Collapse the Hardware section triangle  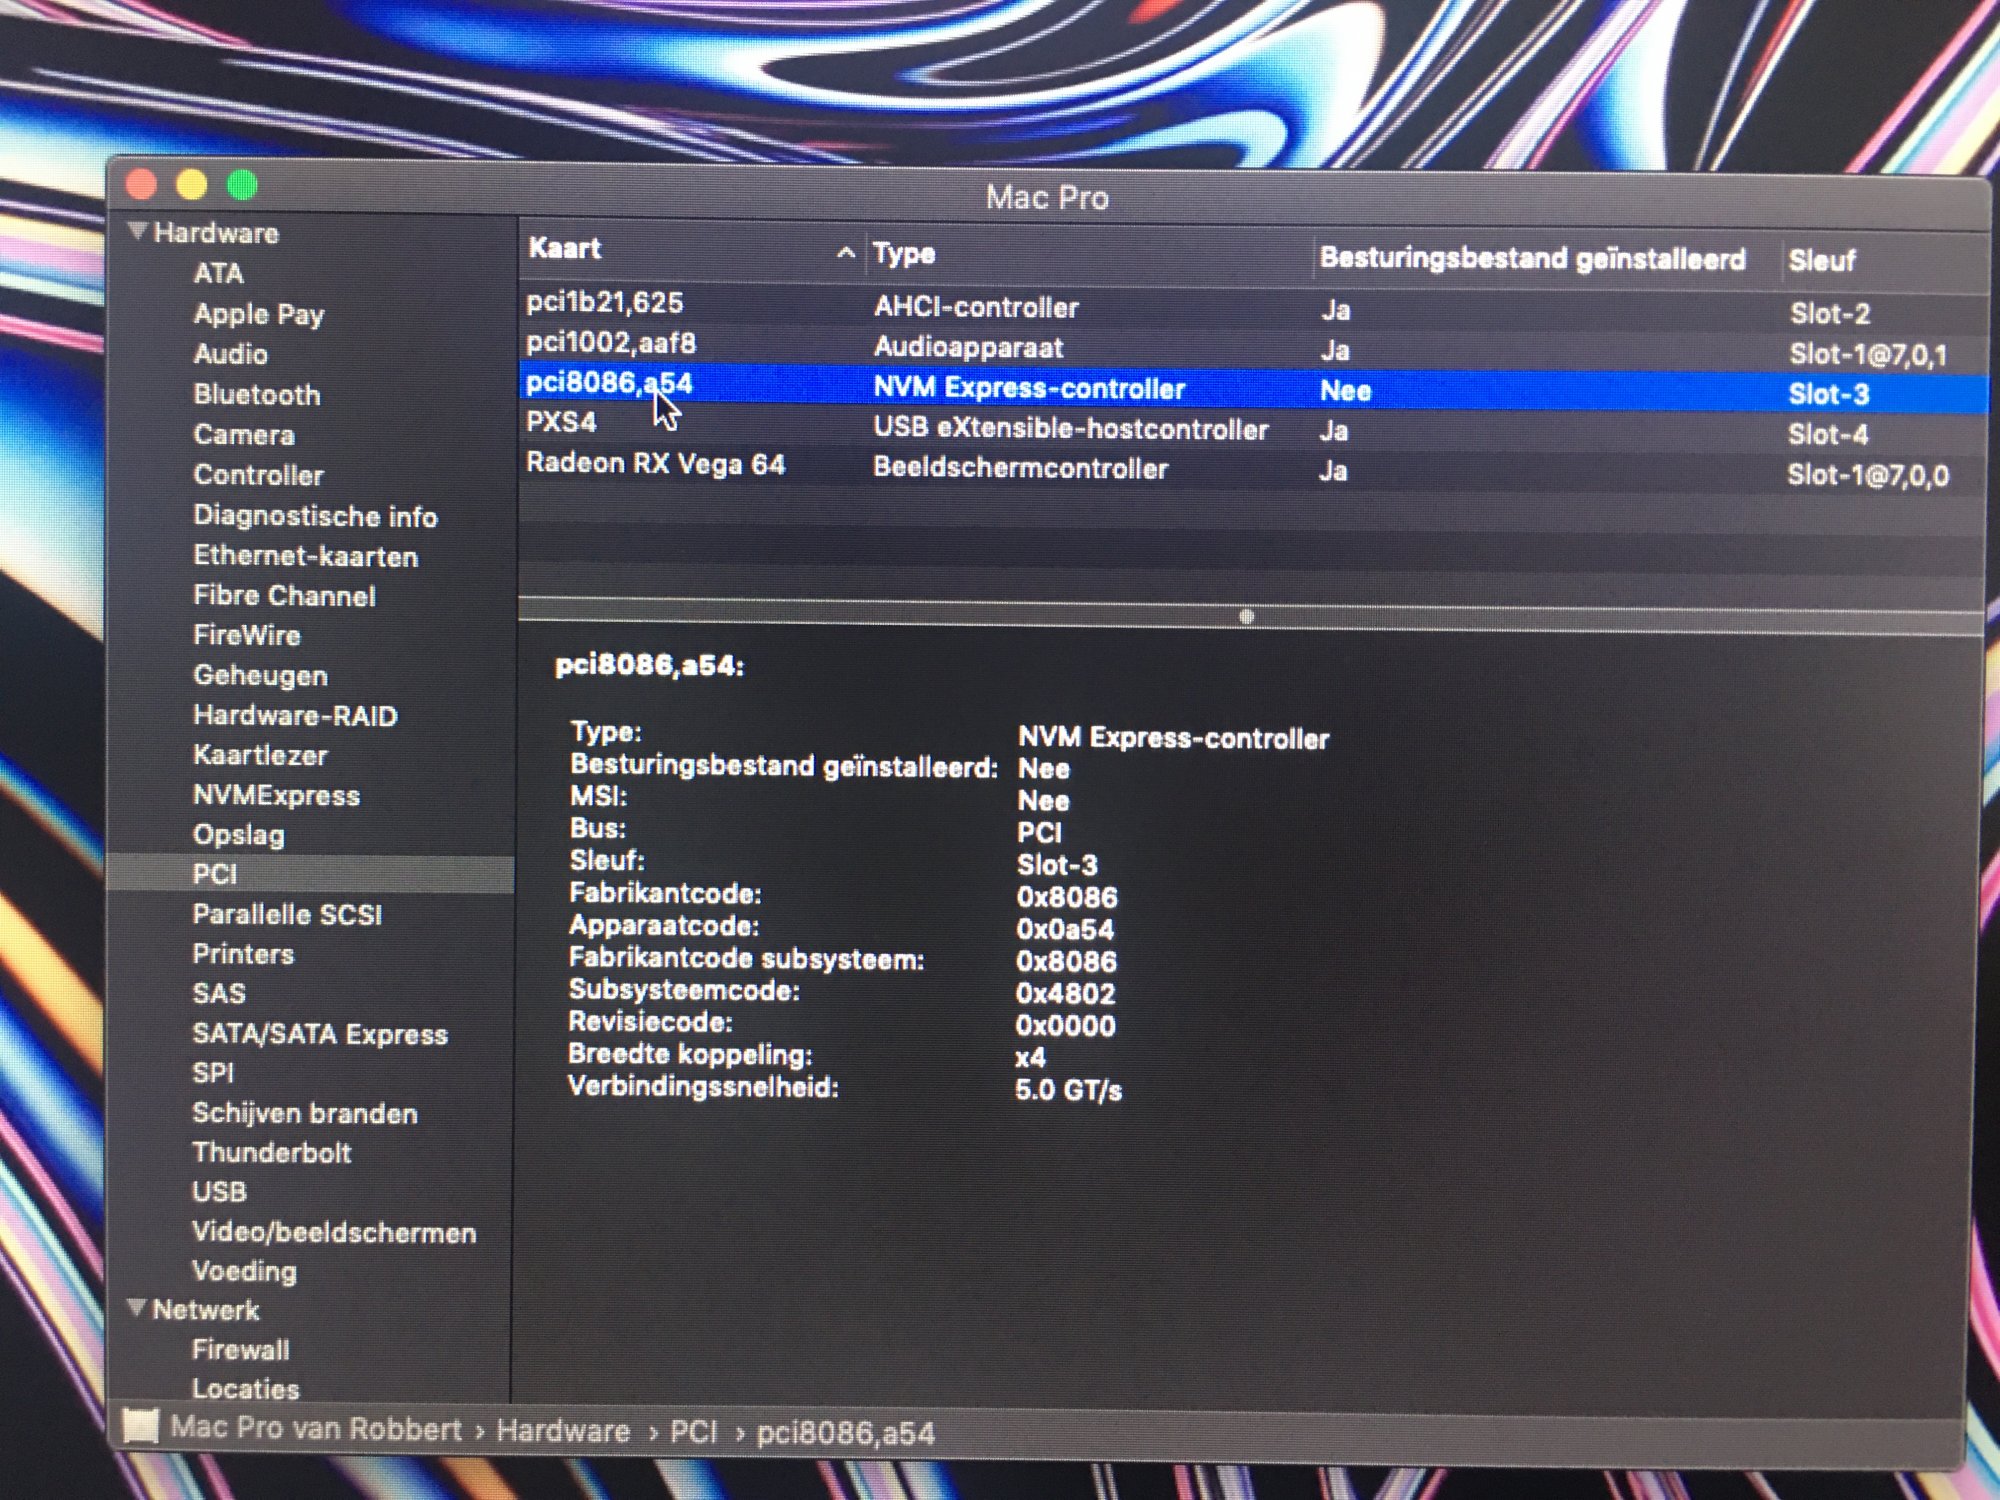click(x=138, y=231)
